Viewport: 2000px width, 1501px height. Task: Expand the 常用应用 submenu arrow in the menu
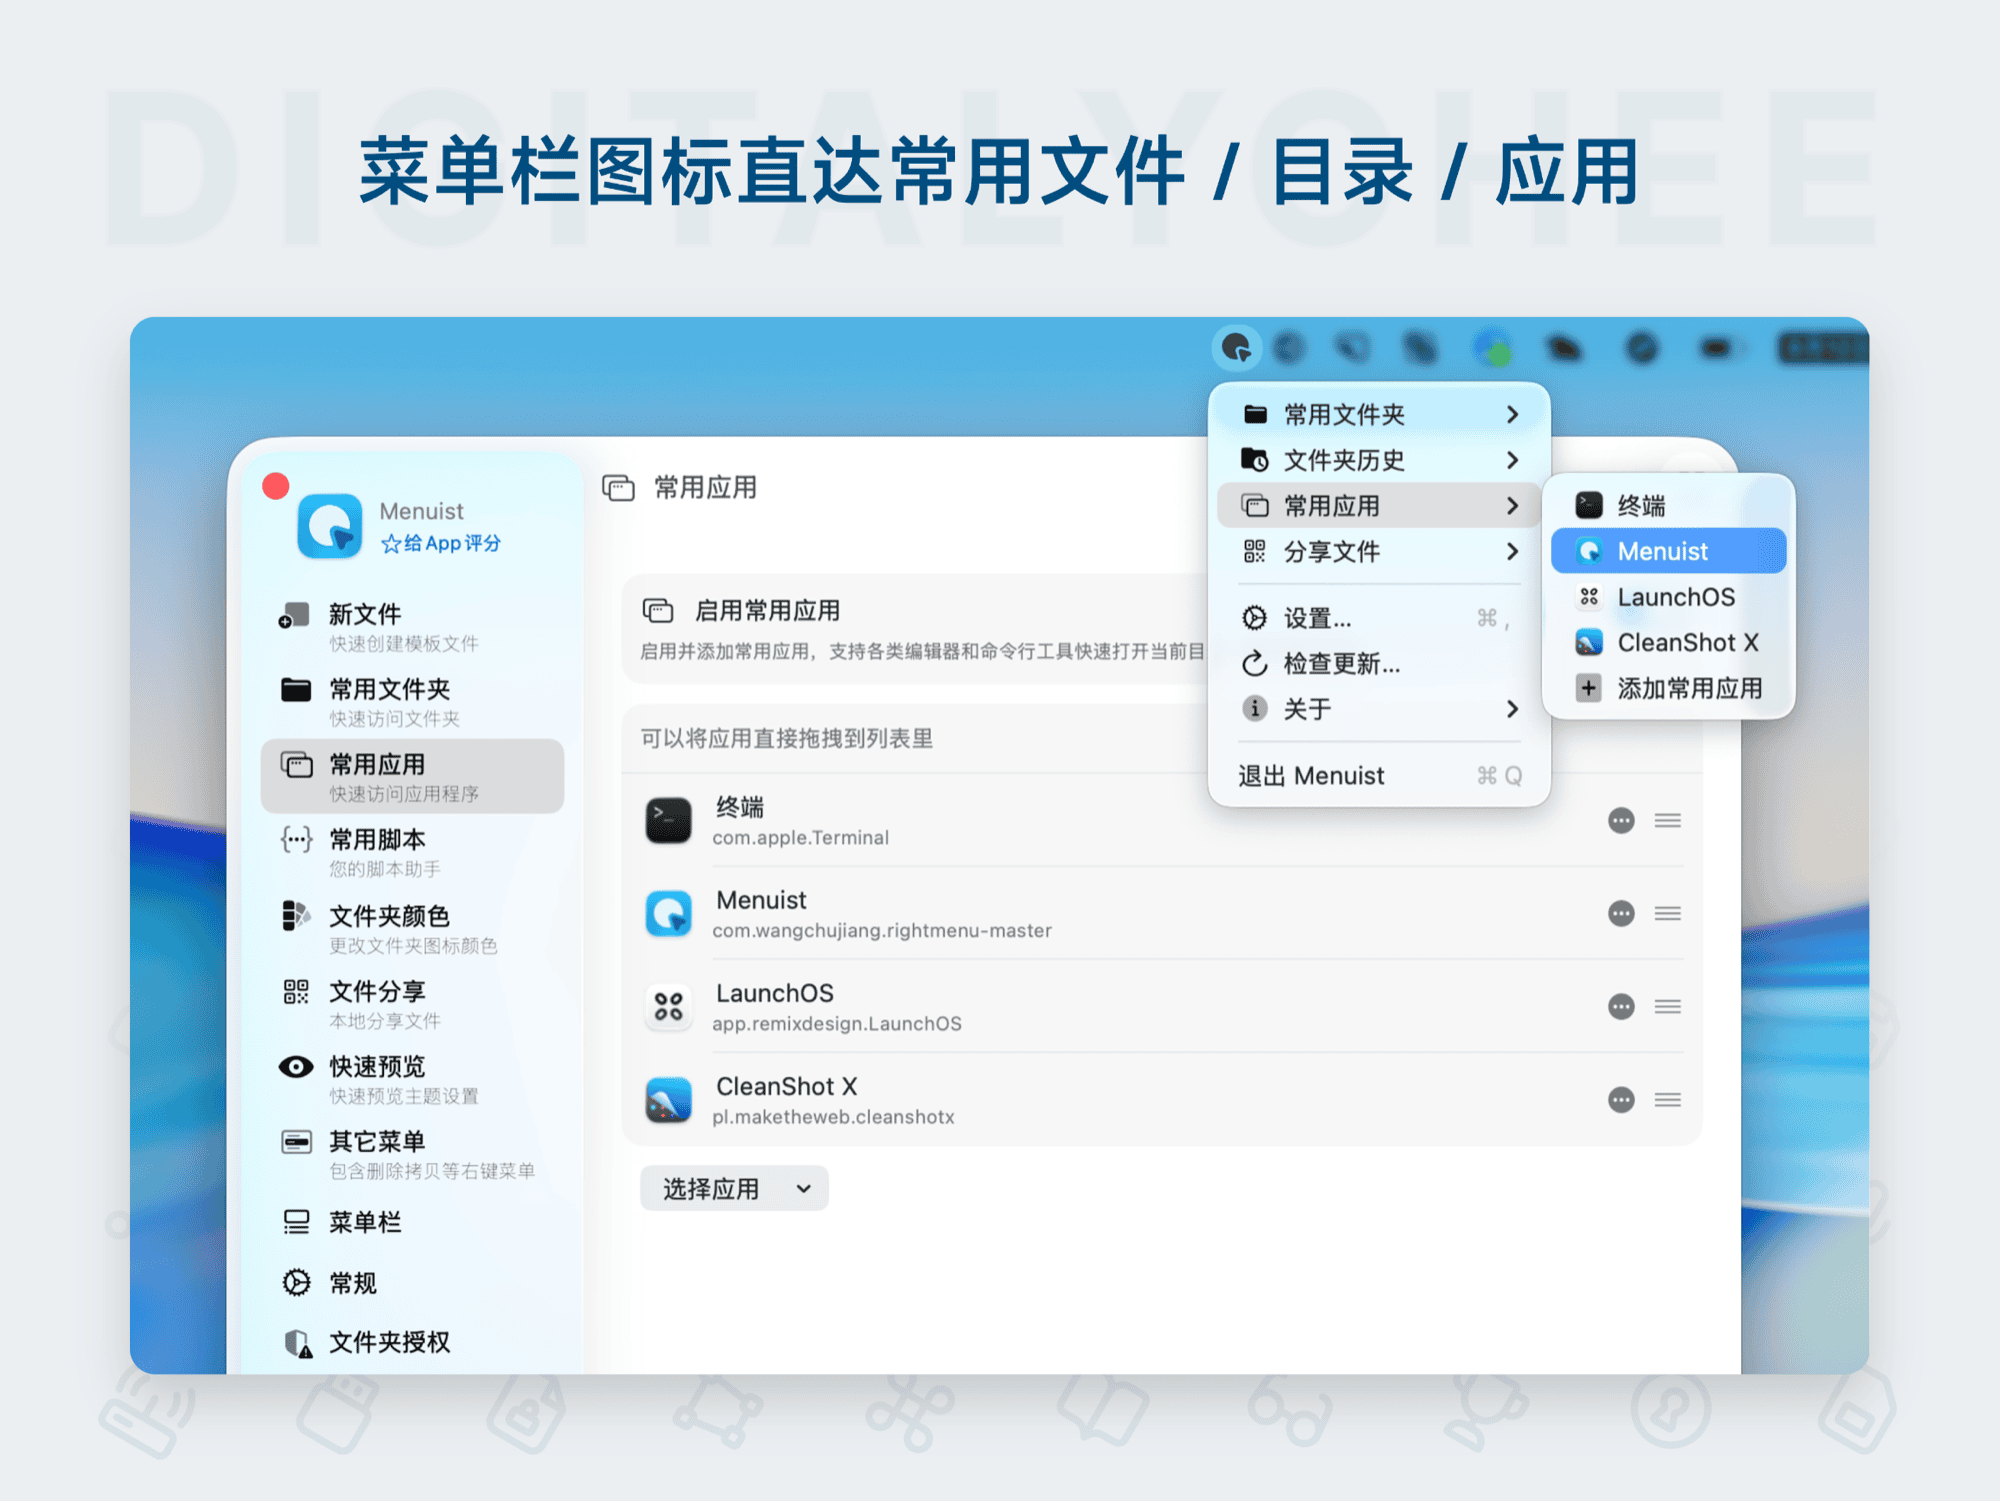pyautogui.click(x=1512, y=506)
